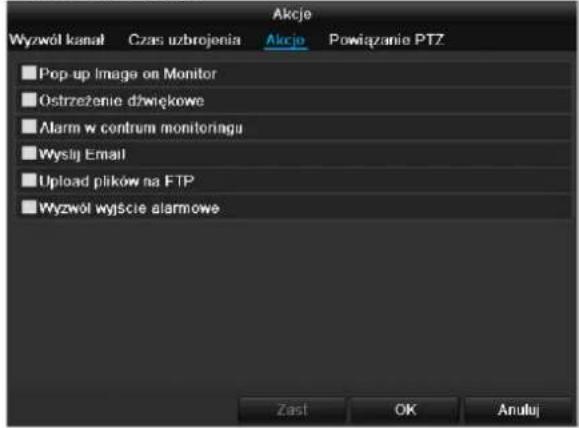Image resolution: width=579 pixels, height=428 pixels.
Task: Tick Upload plików na FTP checkbox
Action: pyautogui.click(x=29, y=180)
